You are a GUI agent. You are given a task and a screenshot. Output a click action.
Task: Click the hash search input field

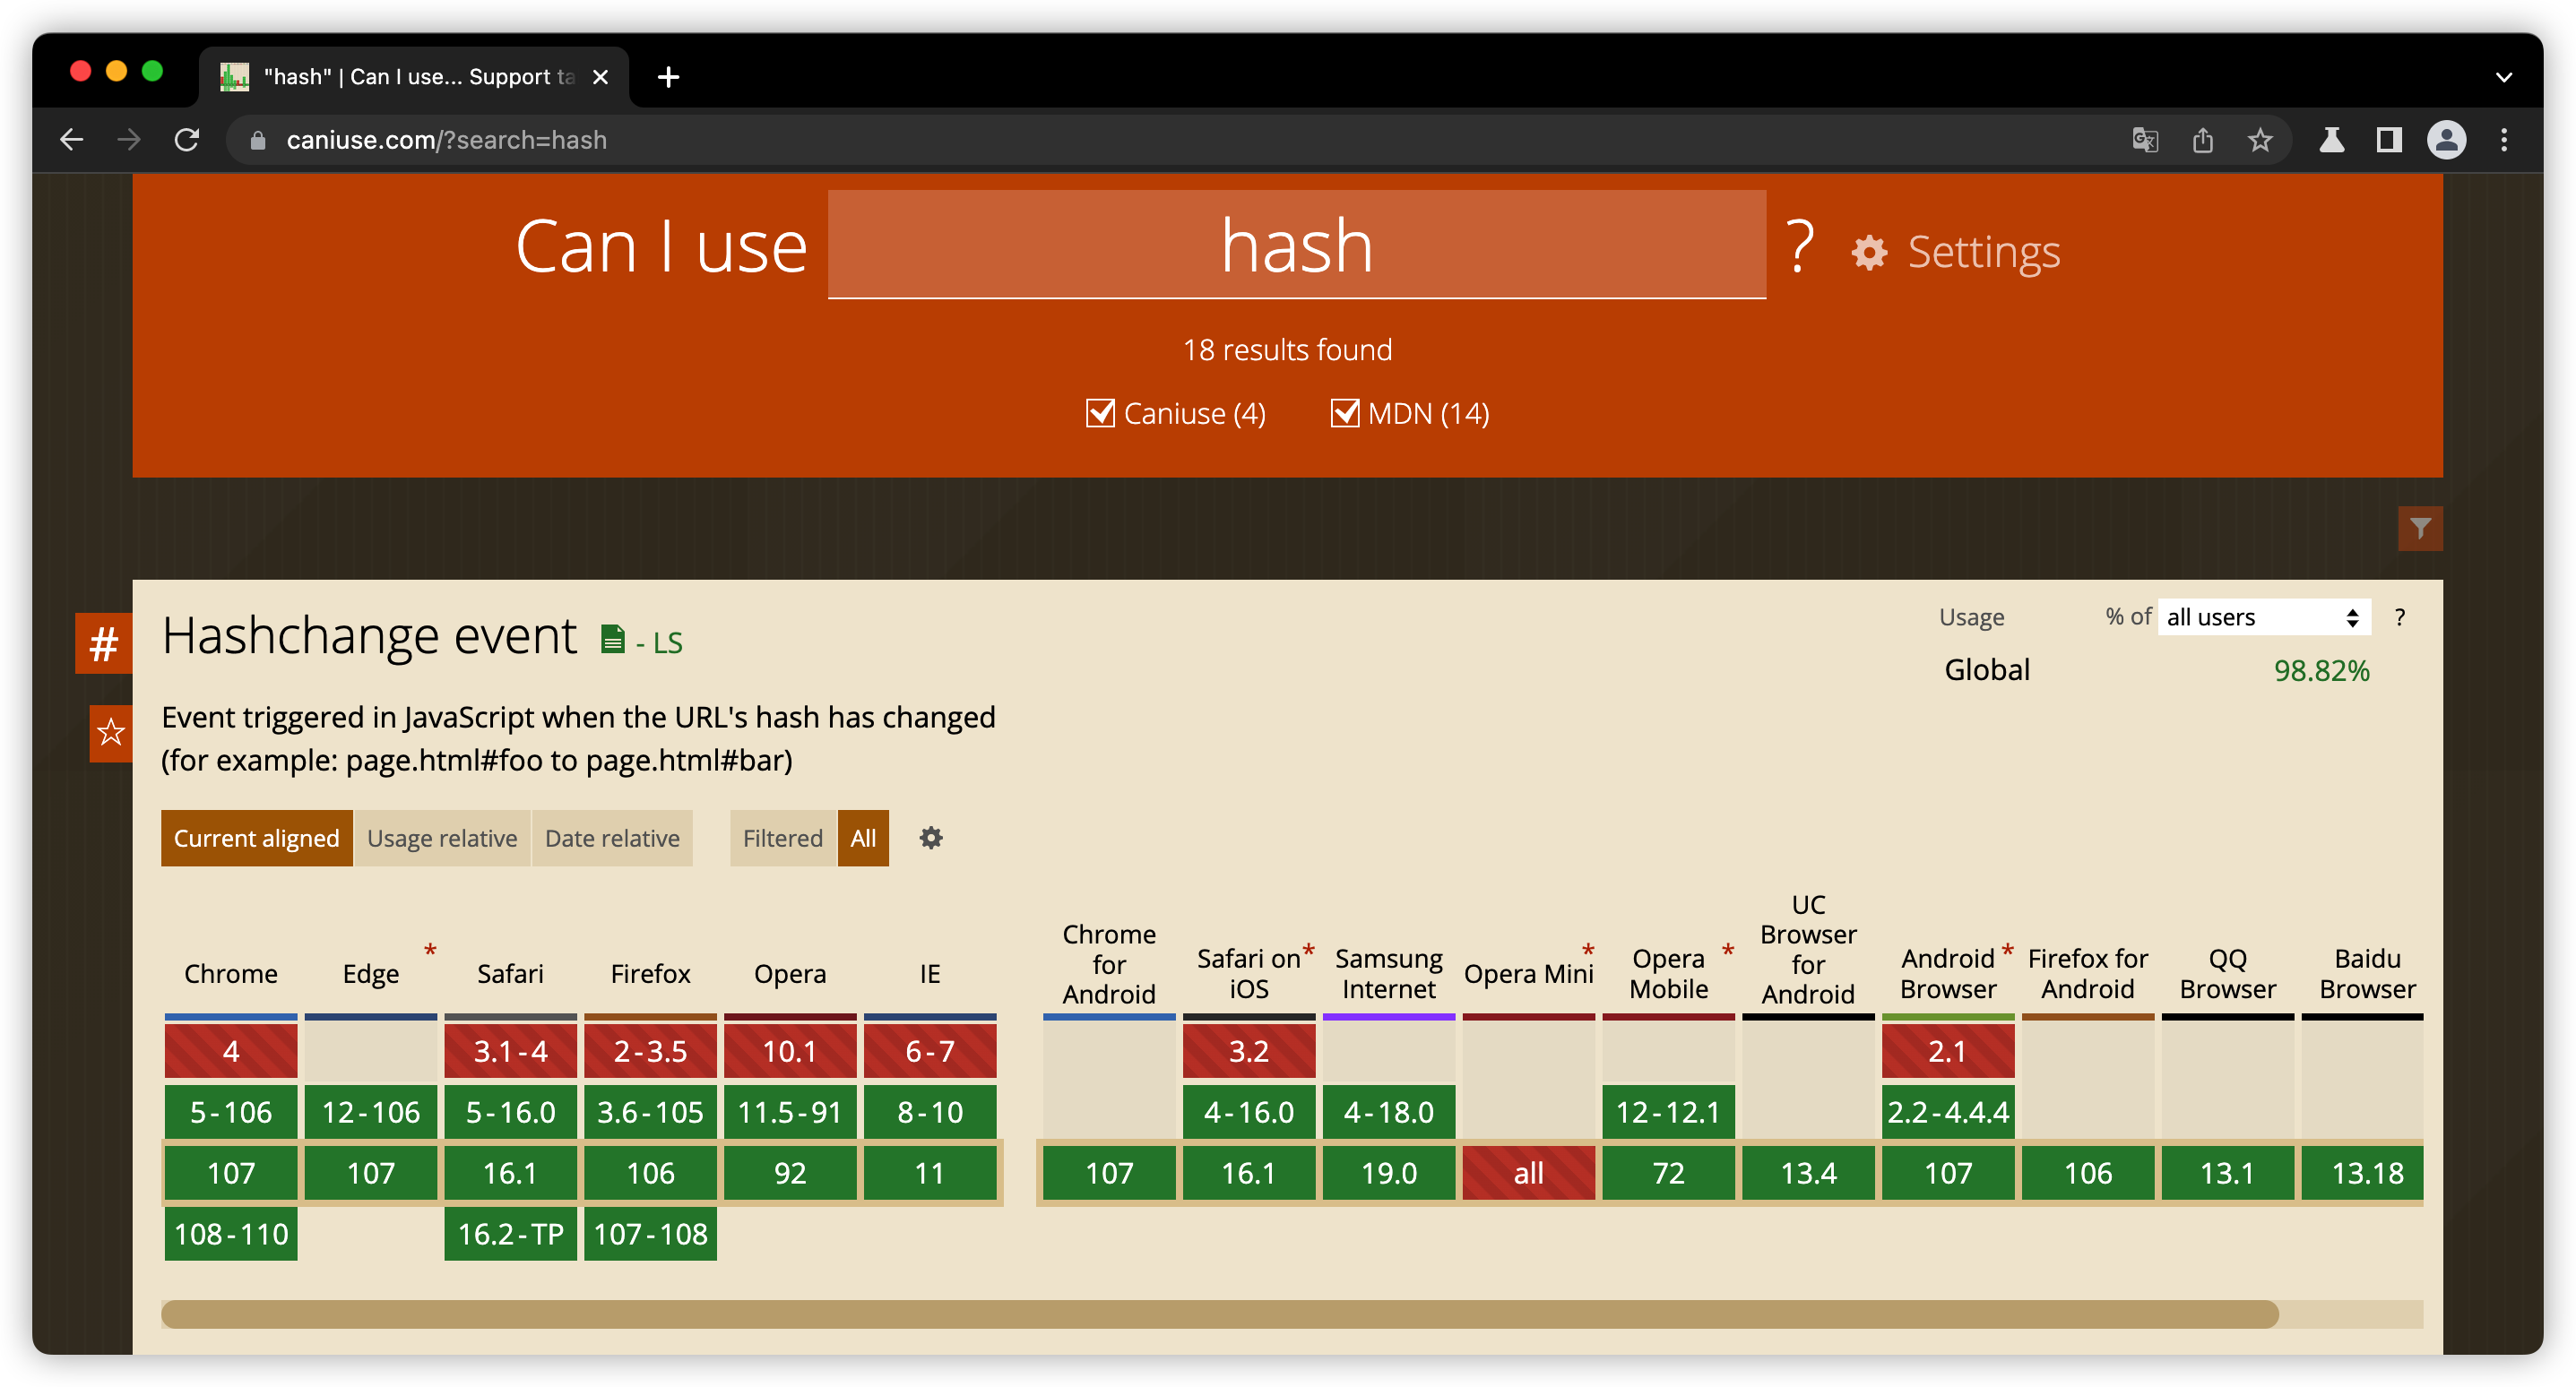1296,245
